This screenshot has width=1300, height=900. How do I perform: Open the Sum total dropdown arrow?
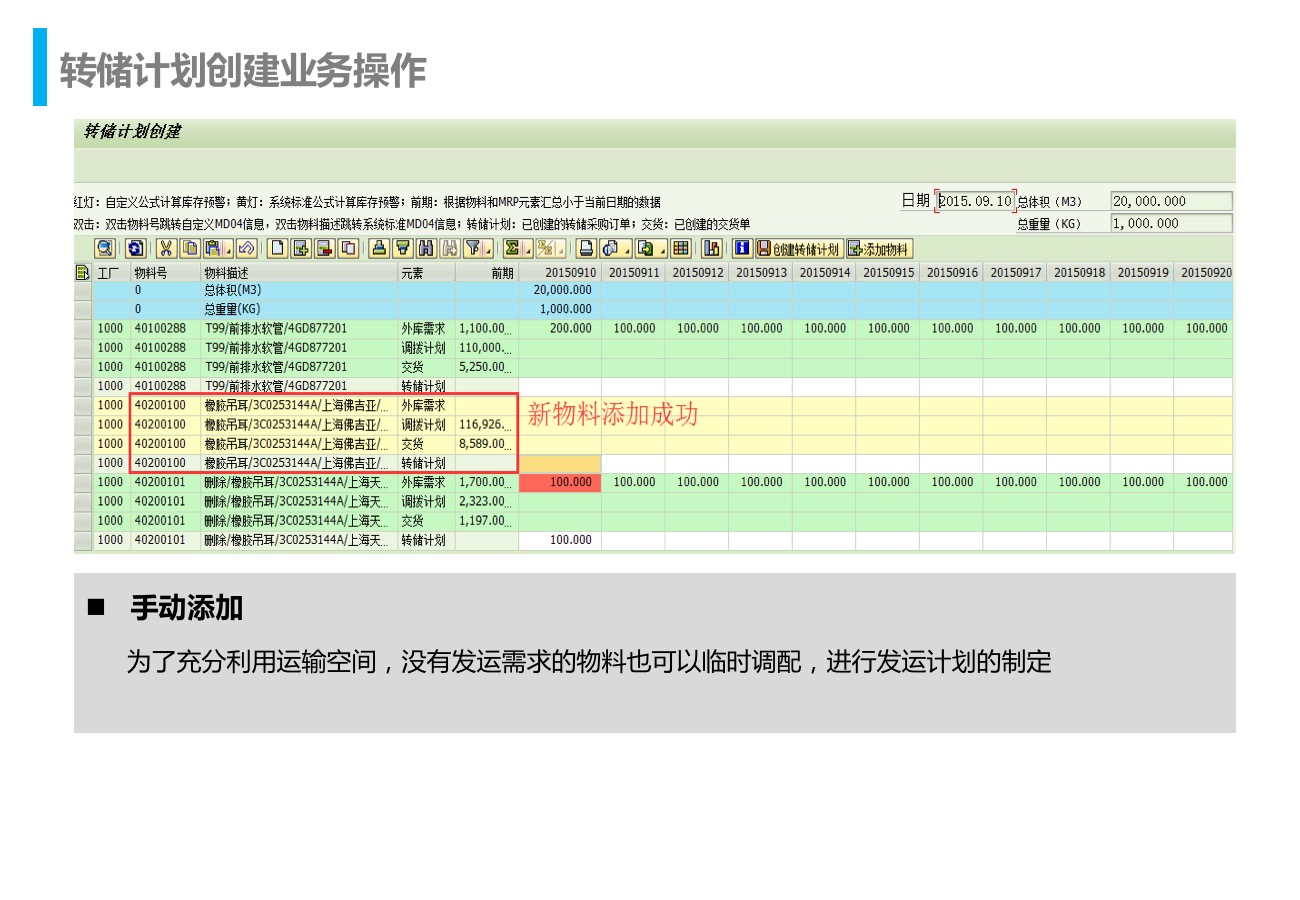528,249
